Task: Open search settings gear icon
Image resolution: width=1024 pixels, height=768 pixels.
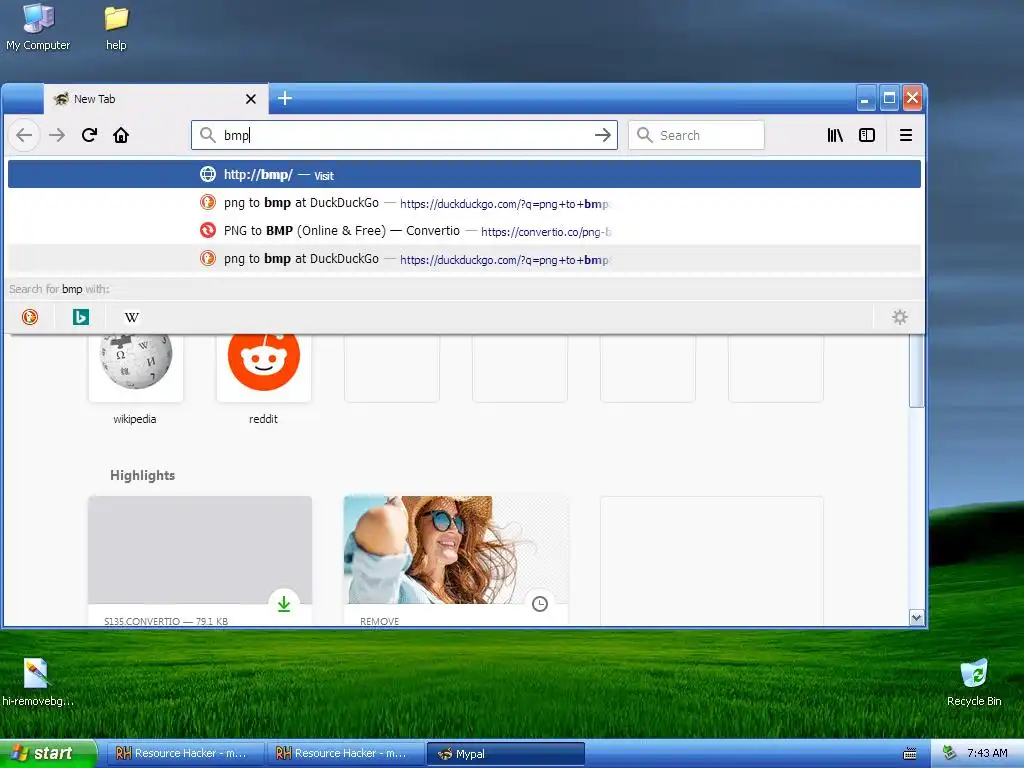Action: pyautogui.click(x=900, y=317)
